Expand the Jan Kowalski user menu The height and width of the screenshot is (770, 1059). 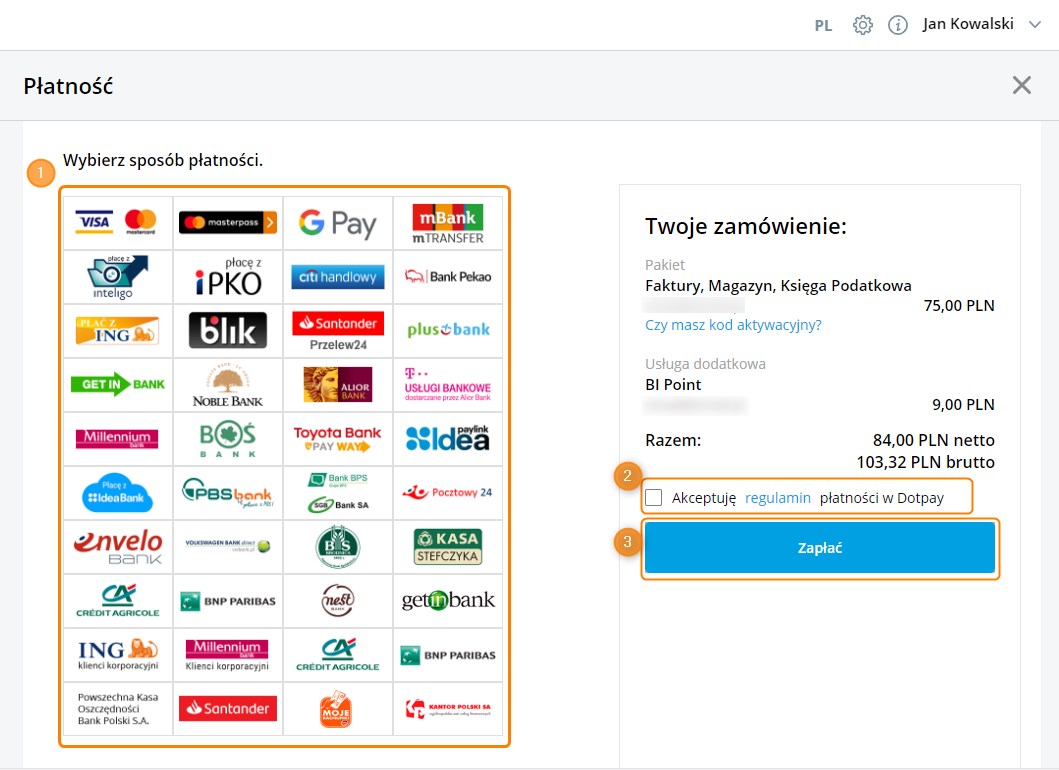click(981, 24)
